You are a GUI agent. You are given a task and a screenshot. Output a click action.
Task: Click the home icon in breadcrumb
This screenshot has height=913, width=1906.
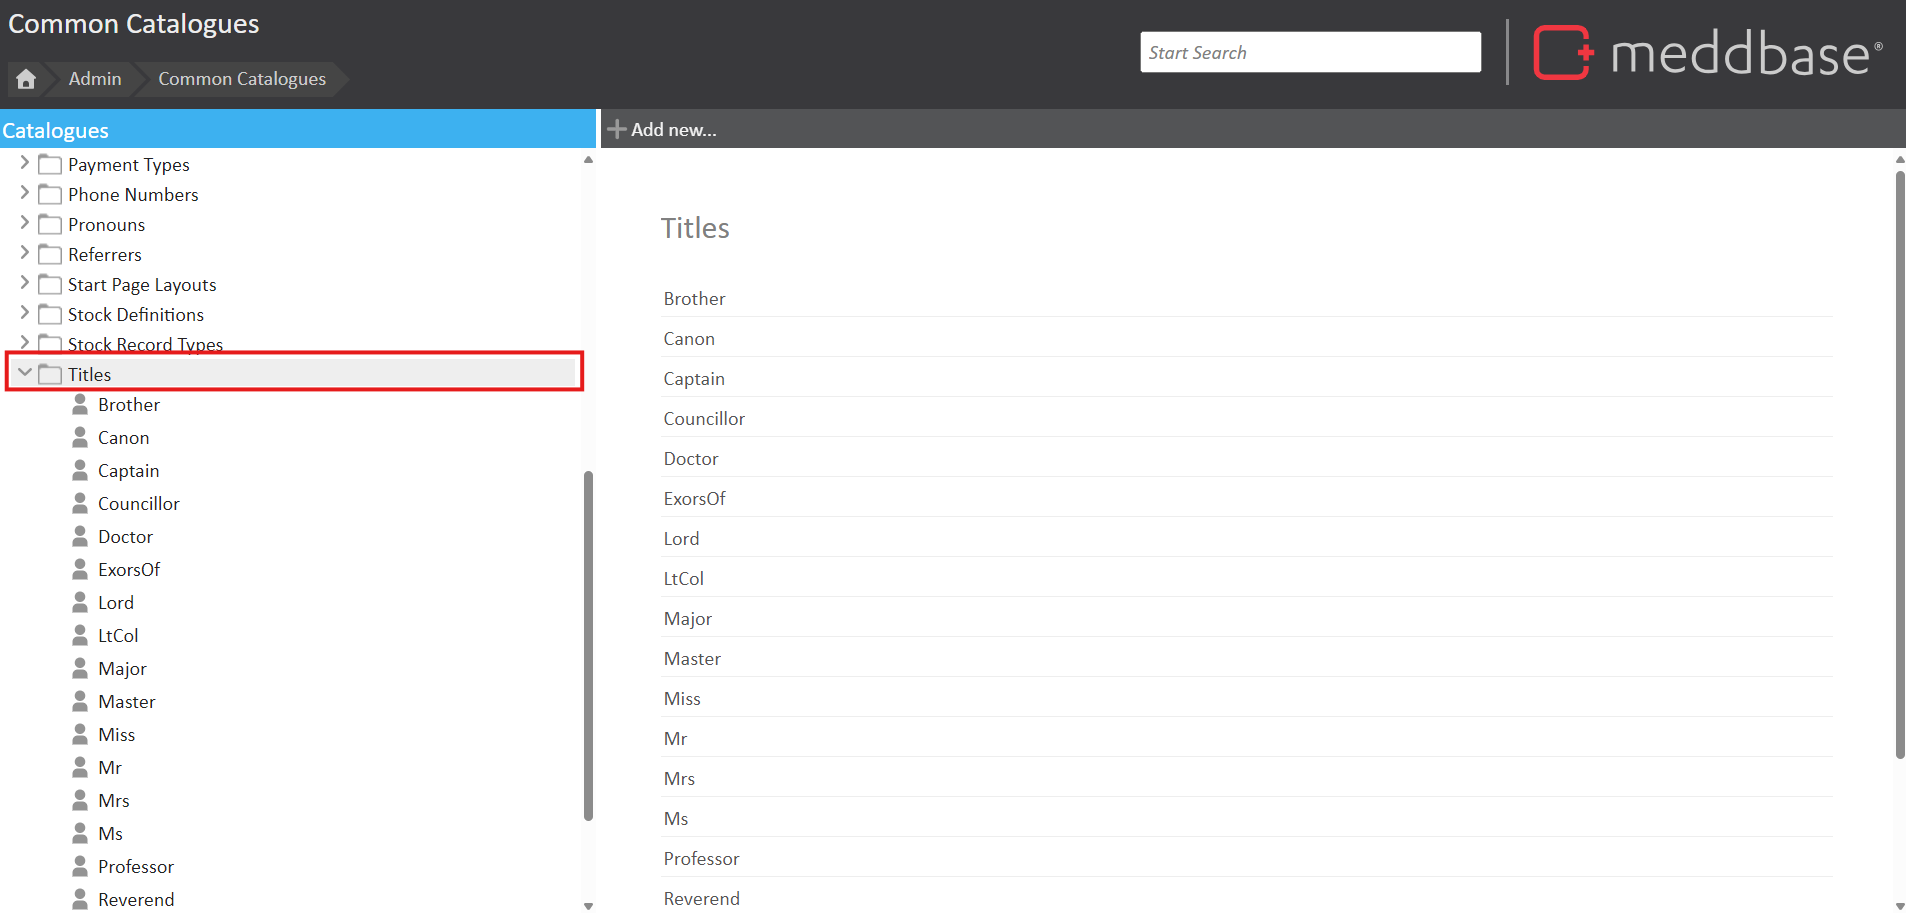26,79
